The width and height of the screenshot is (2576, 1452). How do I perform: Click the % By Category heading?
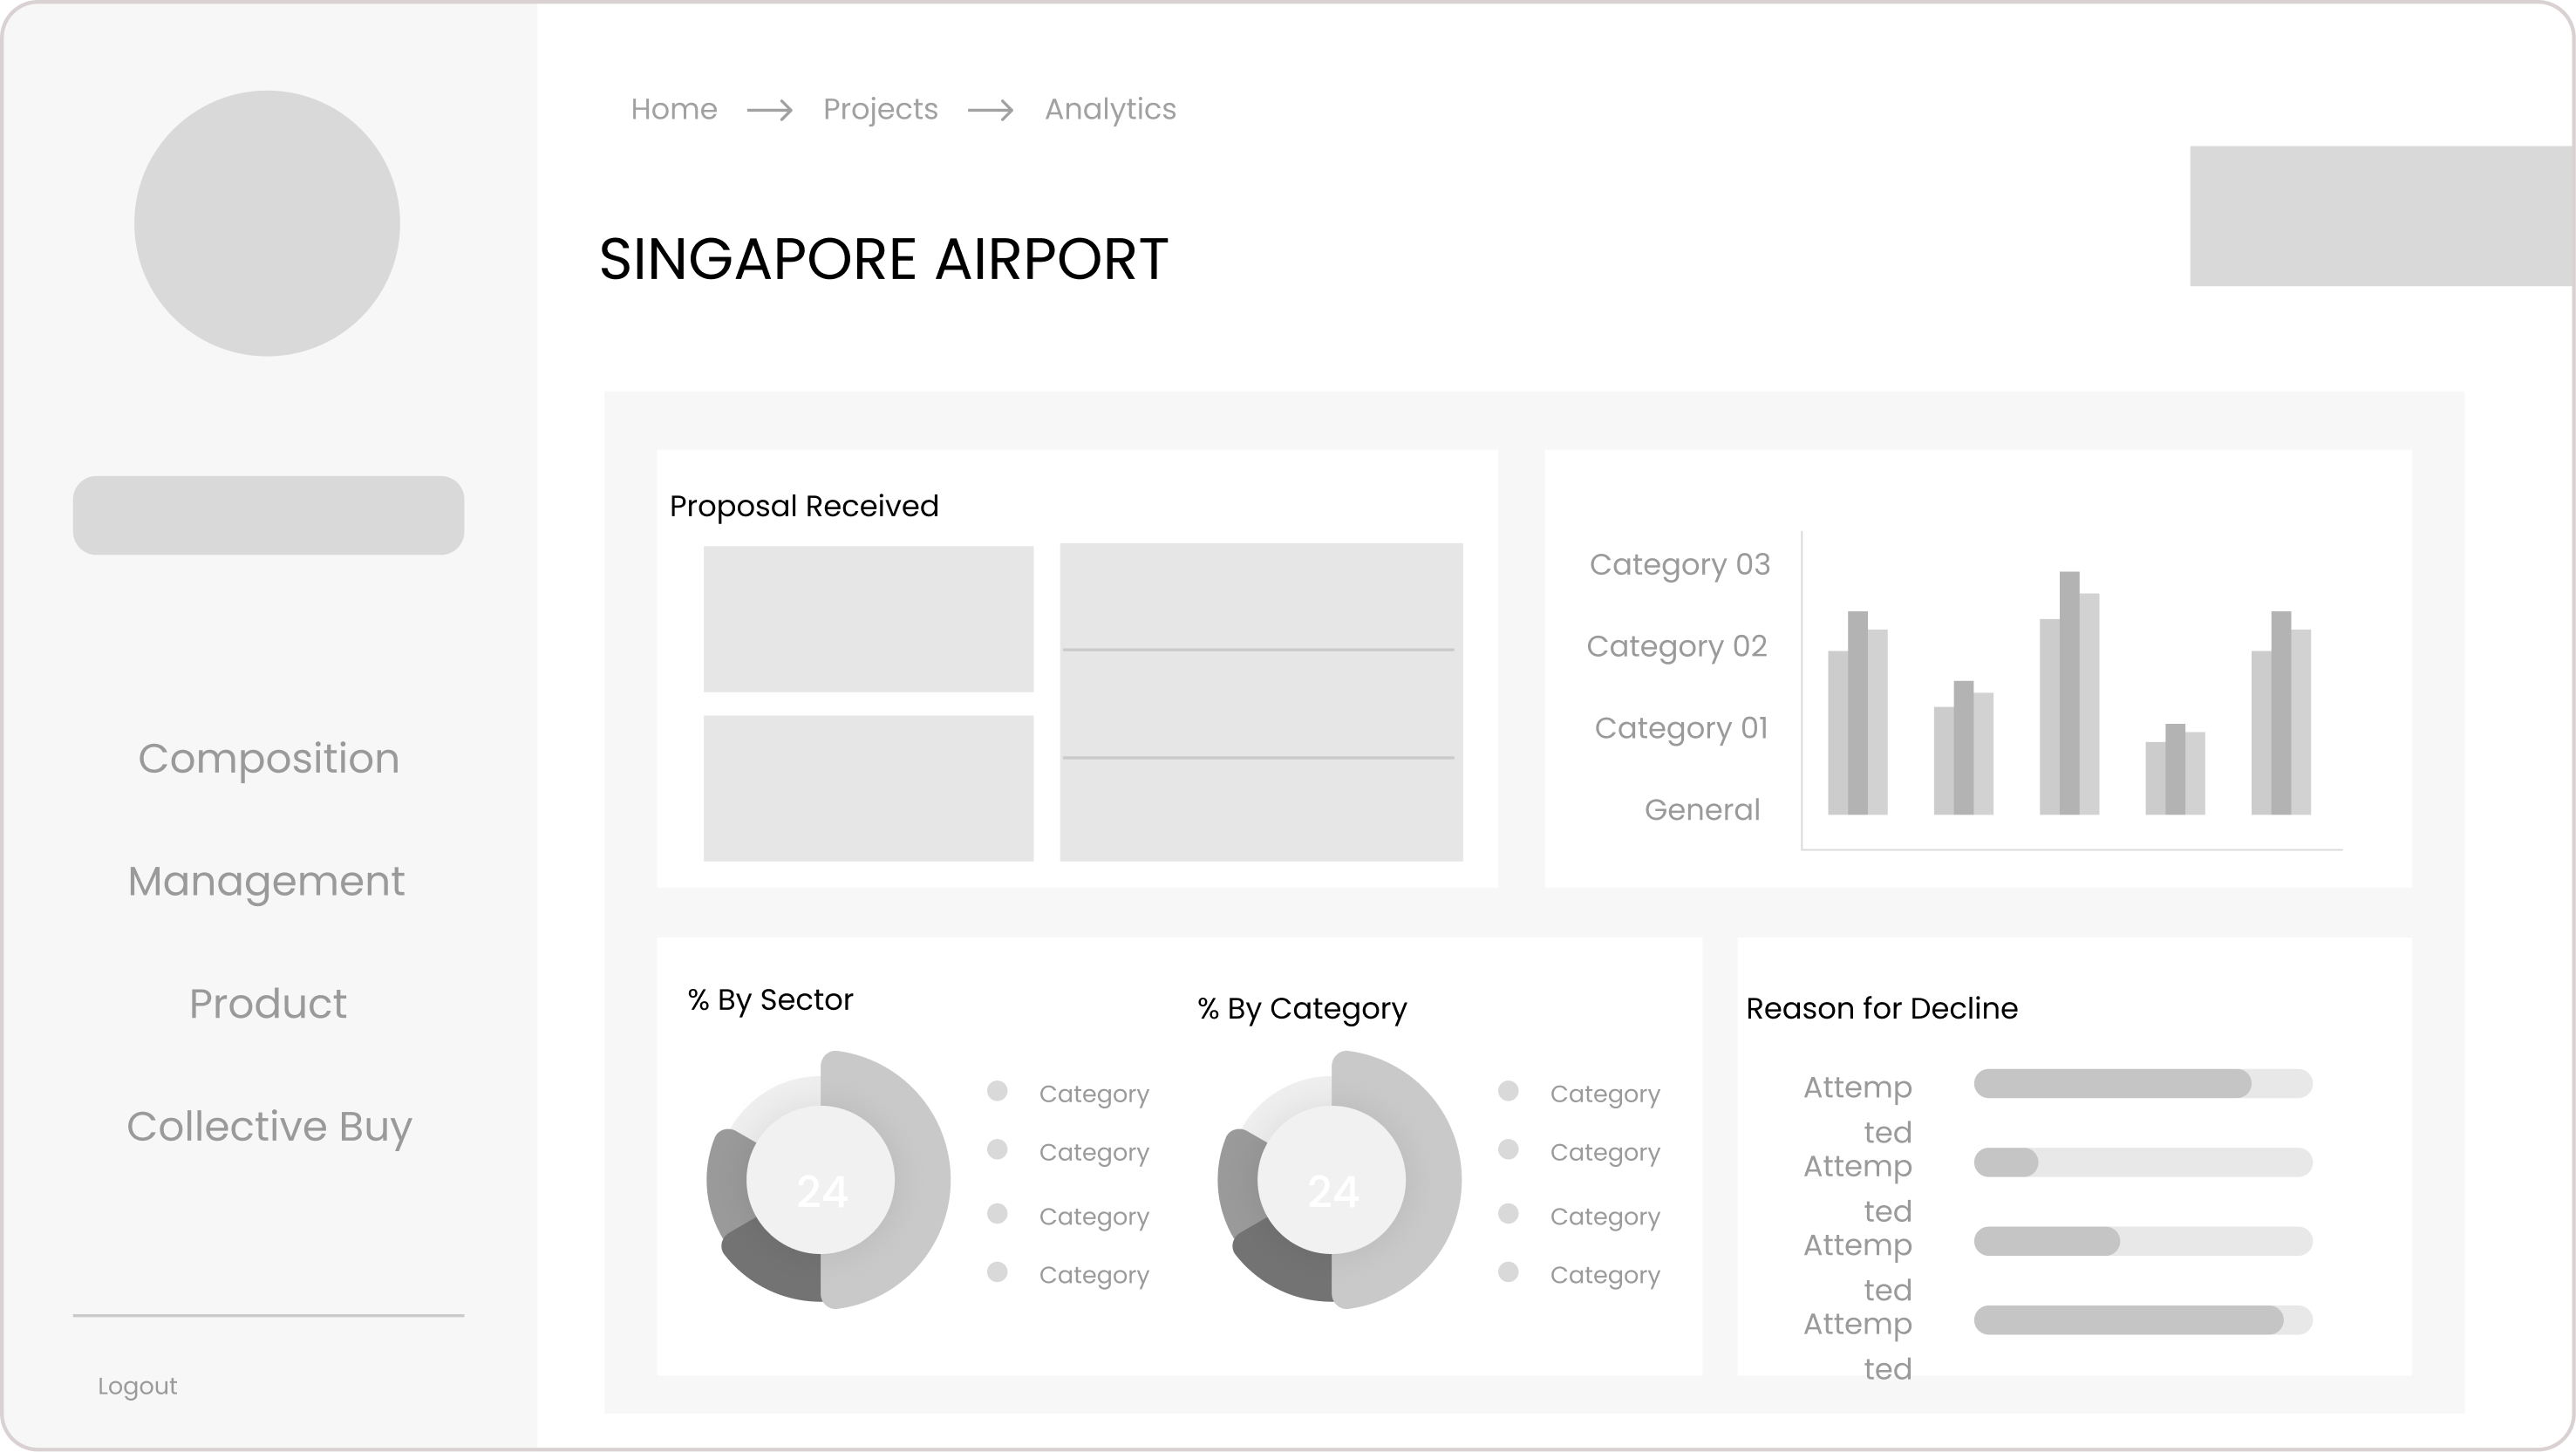point(1302,1009)
